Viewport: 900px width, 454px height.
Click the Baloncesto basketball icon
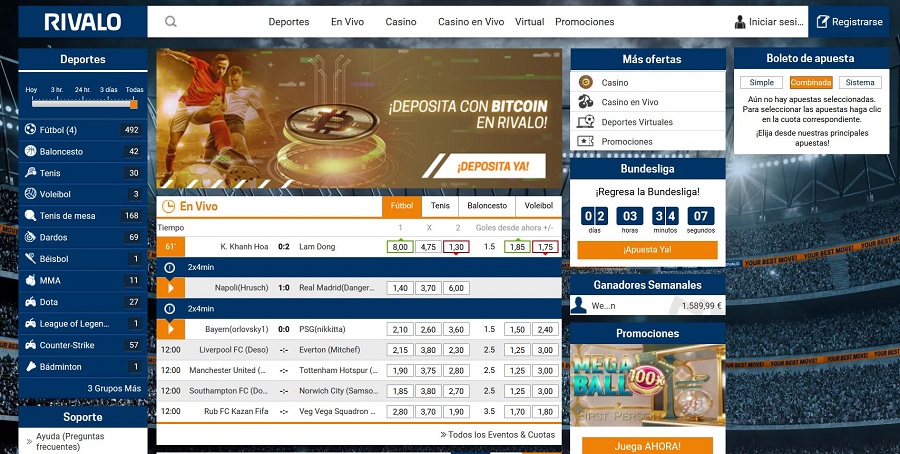(30, 151)
